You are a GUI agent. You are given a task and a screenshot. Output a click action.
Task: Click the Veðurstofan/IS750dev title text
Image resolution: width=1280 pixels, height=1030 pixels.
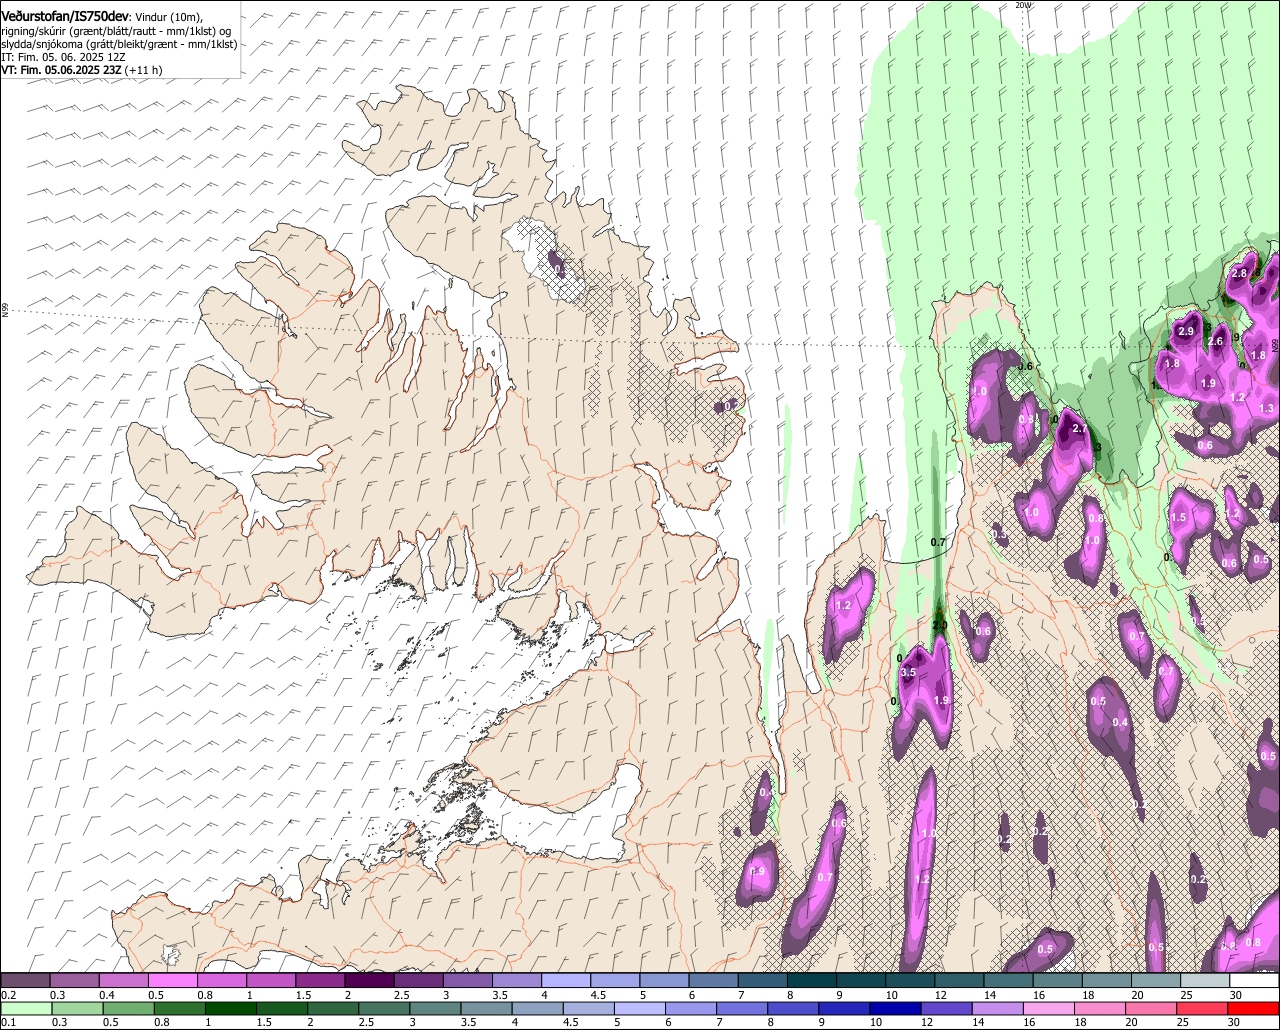click(64, 16)
